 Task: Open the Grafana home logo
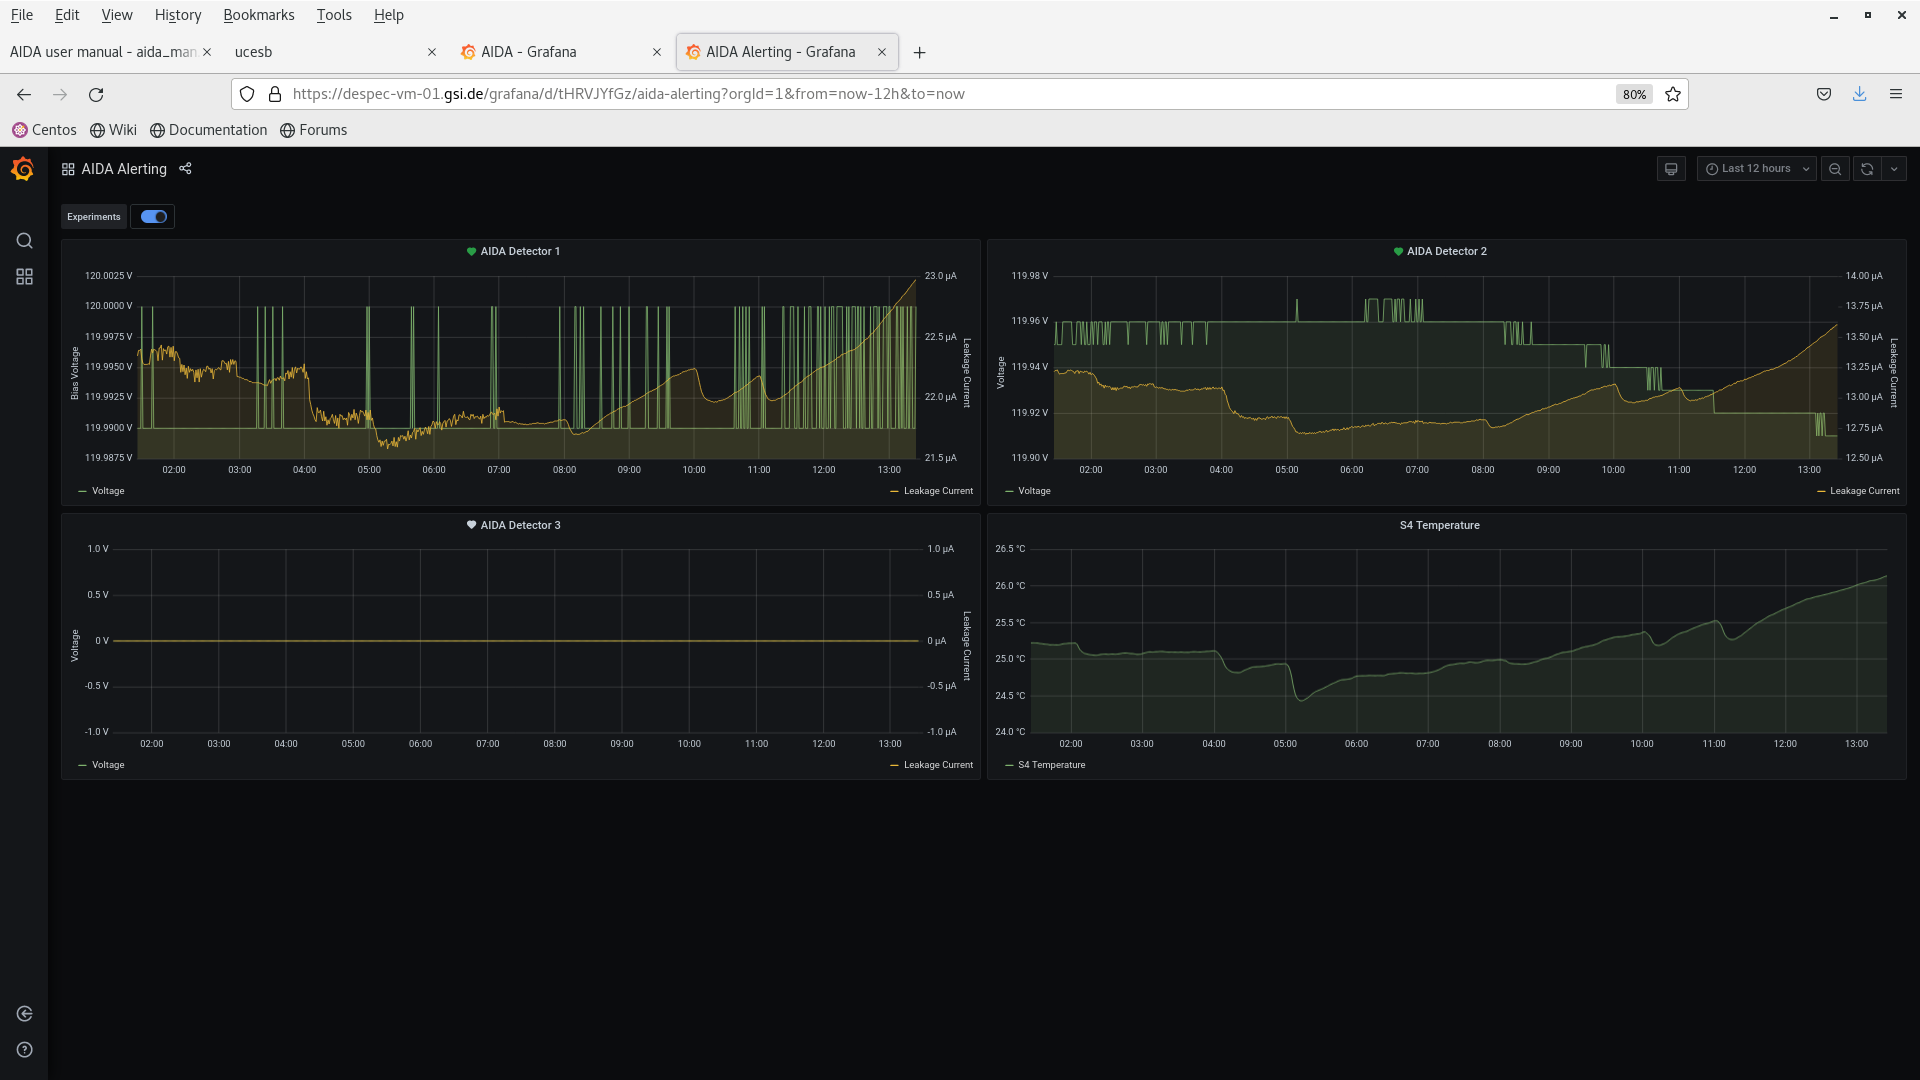(x=23, y=169)
